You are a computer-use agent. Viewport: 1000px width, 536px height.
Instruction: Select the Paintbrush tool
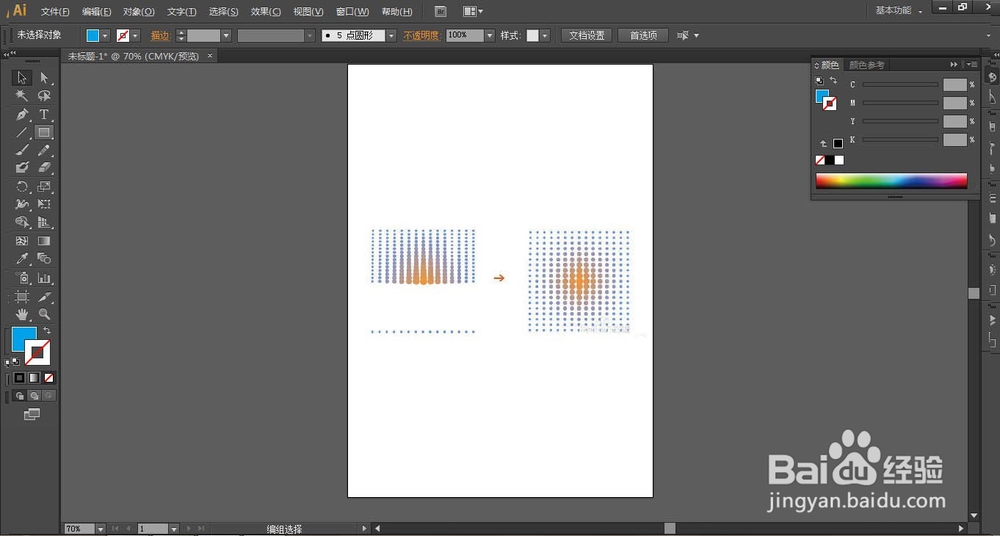22,150
